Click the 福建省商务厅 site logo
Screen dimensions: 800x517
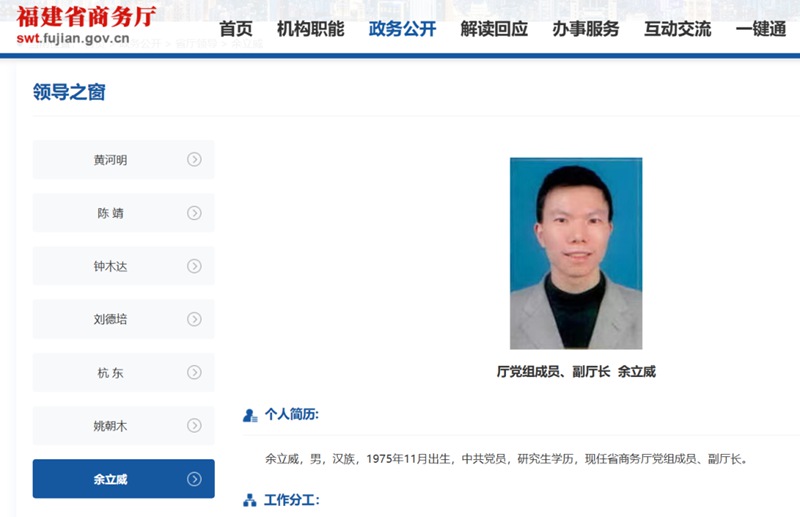click(85, 24)
